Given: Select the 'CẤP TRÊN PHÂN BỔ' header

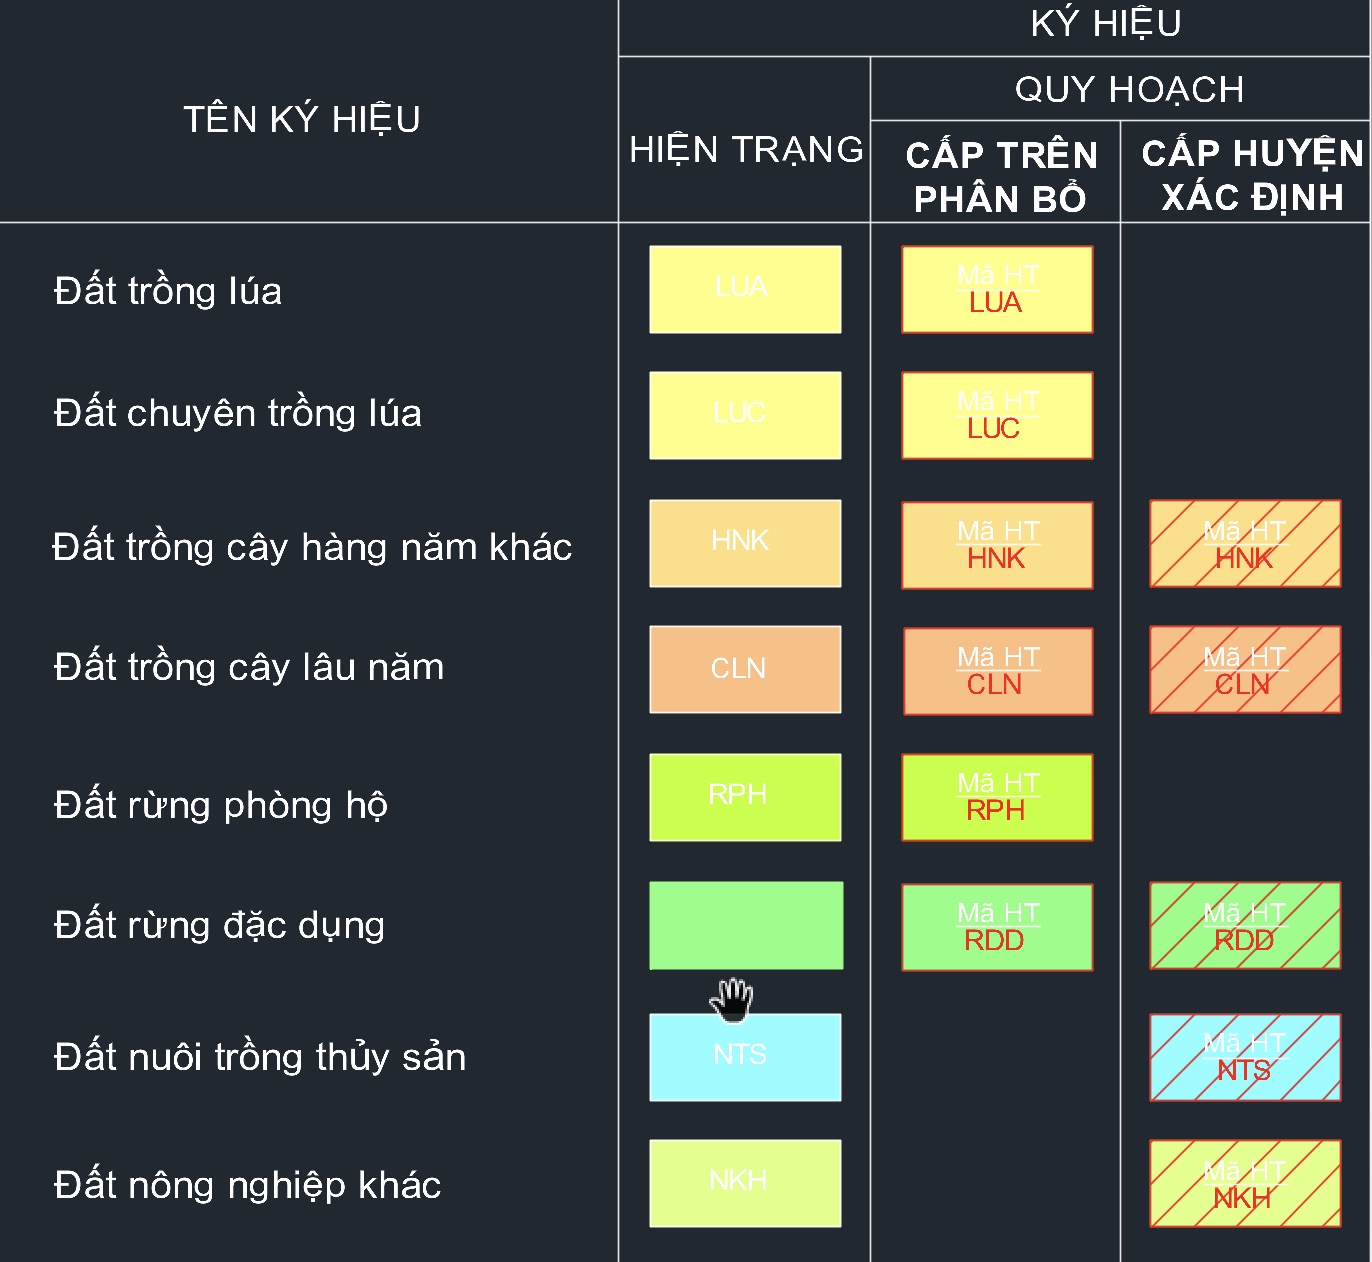Looking at the screenshot, I should pos(1001,176).
